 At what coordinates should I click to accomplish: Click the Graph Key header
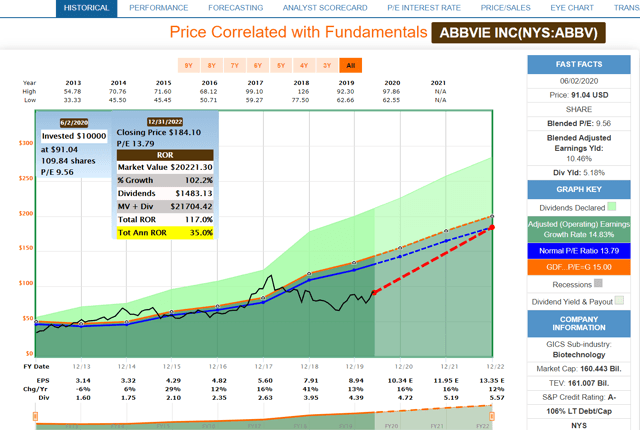tap(579, 189)
